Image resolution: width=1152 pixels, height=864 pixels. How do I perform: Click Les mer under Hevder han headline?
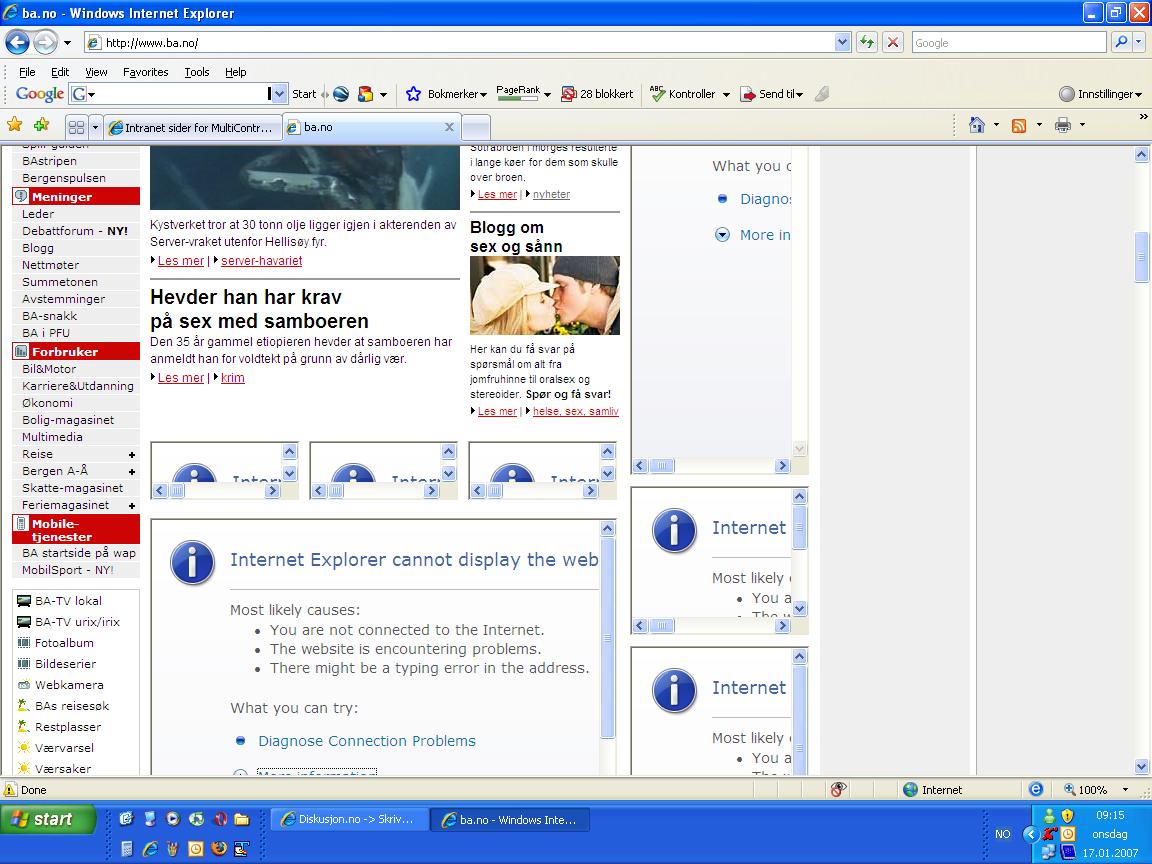point(181,378)
